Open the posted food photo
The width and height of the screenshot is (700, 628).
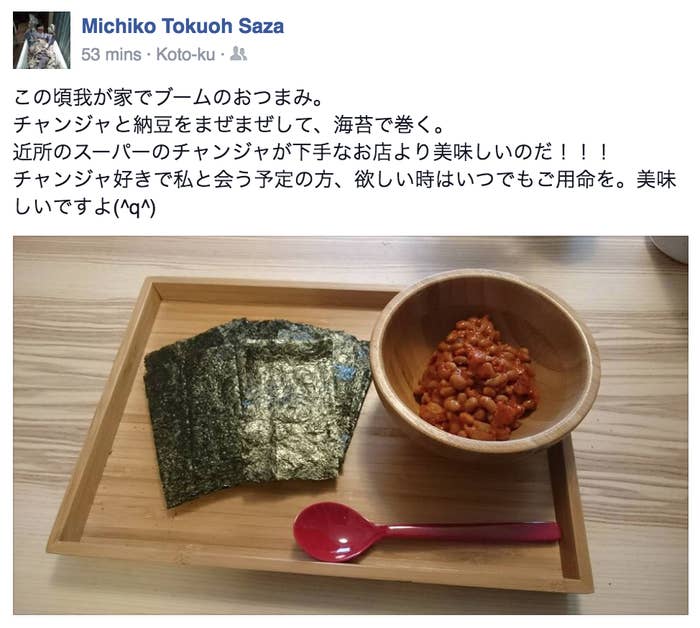click(x=350, y=425)
